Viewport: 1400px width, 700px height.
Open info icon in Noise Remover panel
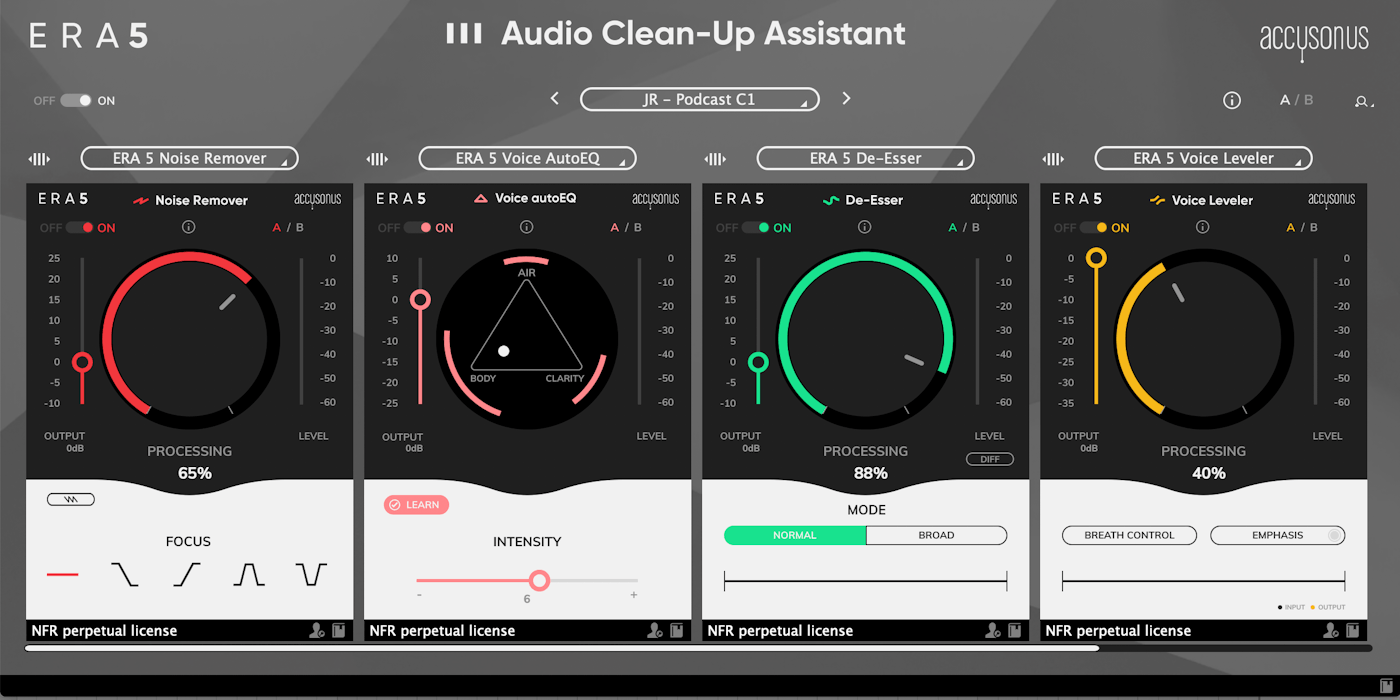189,228
